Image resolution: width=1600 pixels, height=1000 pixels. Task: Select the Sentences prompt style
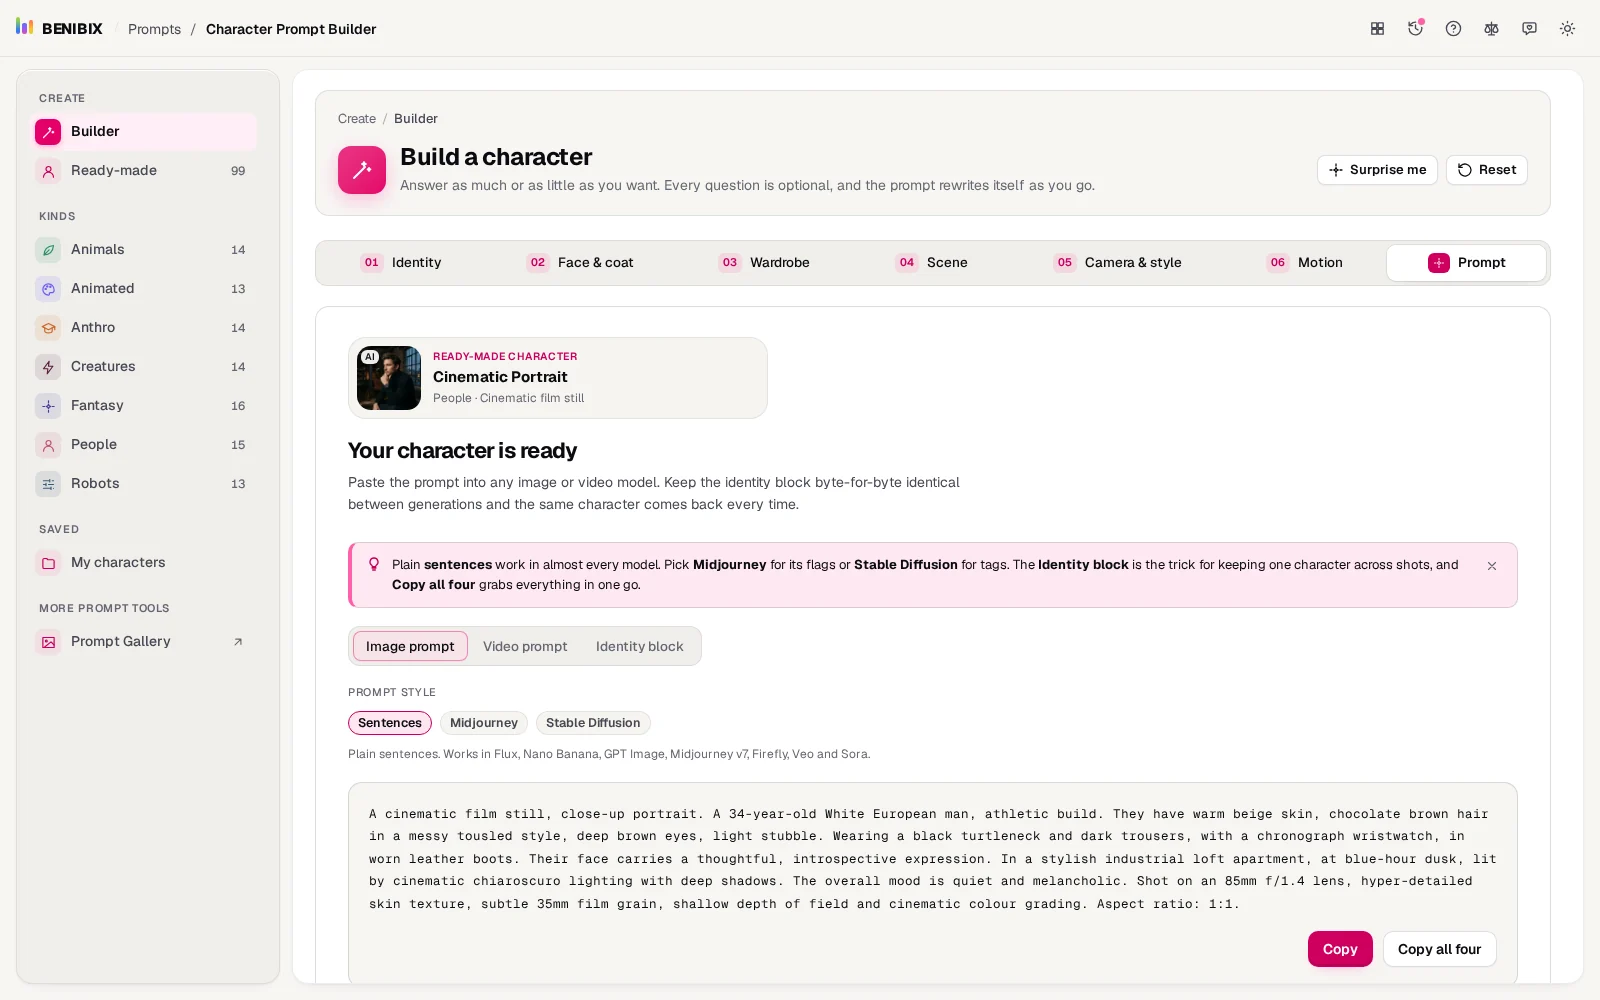(390, 723)
